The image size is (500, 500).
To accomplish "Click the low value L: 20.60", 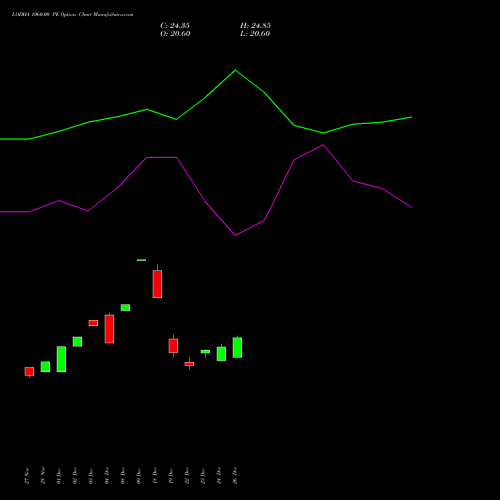I will coord(255,34).
